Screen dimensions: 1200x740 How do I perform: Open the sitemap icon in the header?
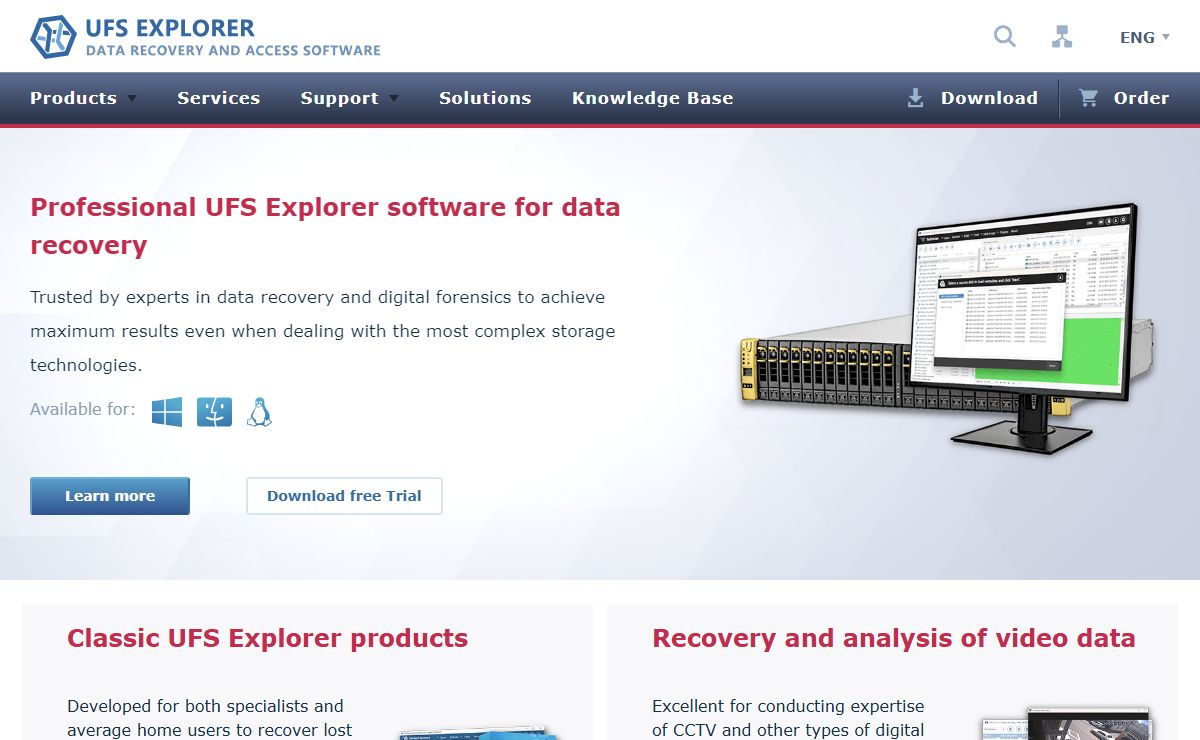1062,37
